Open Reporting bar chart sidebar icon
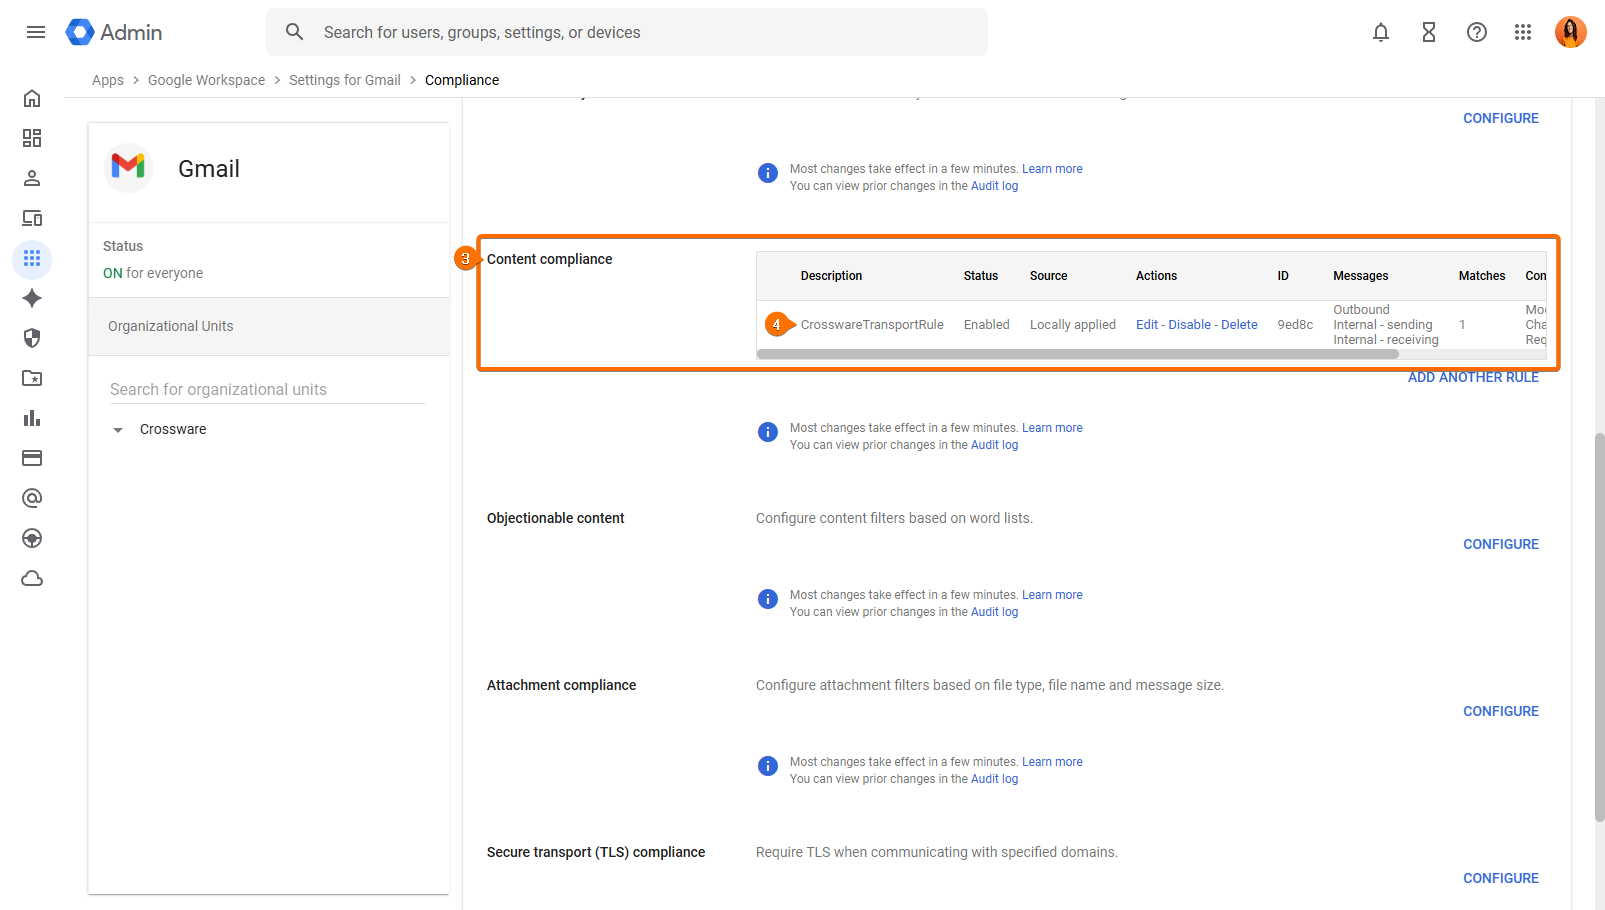 click(x=32, y=418)
